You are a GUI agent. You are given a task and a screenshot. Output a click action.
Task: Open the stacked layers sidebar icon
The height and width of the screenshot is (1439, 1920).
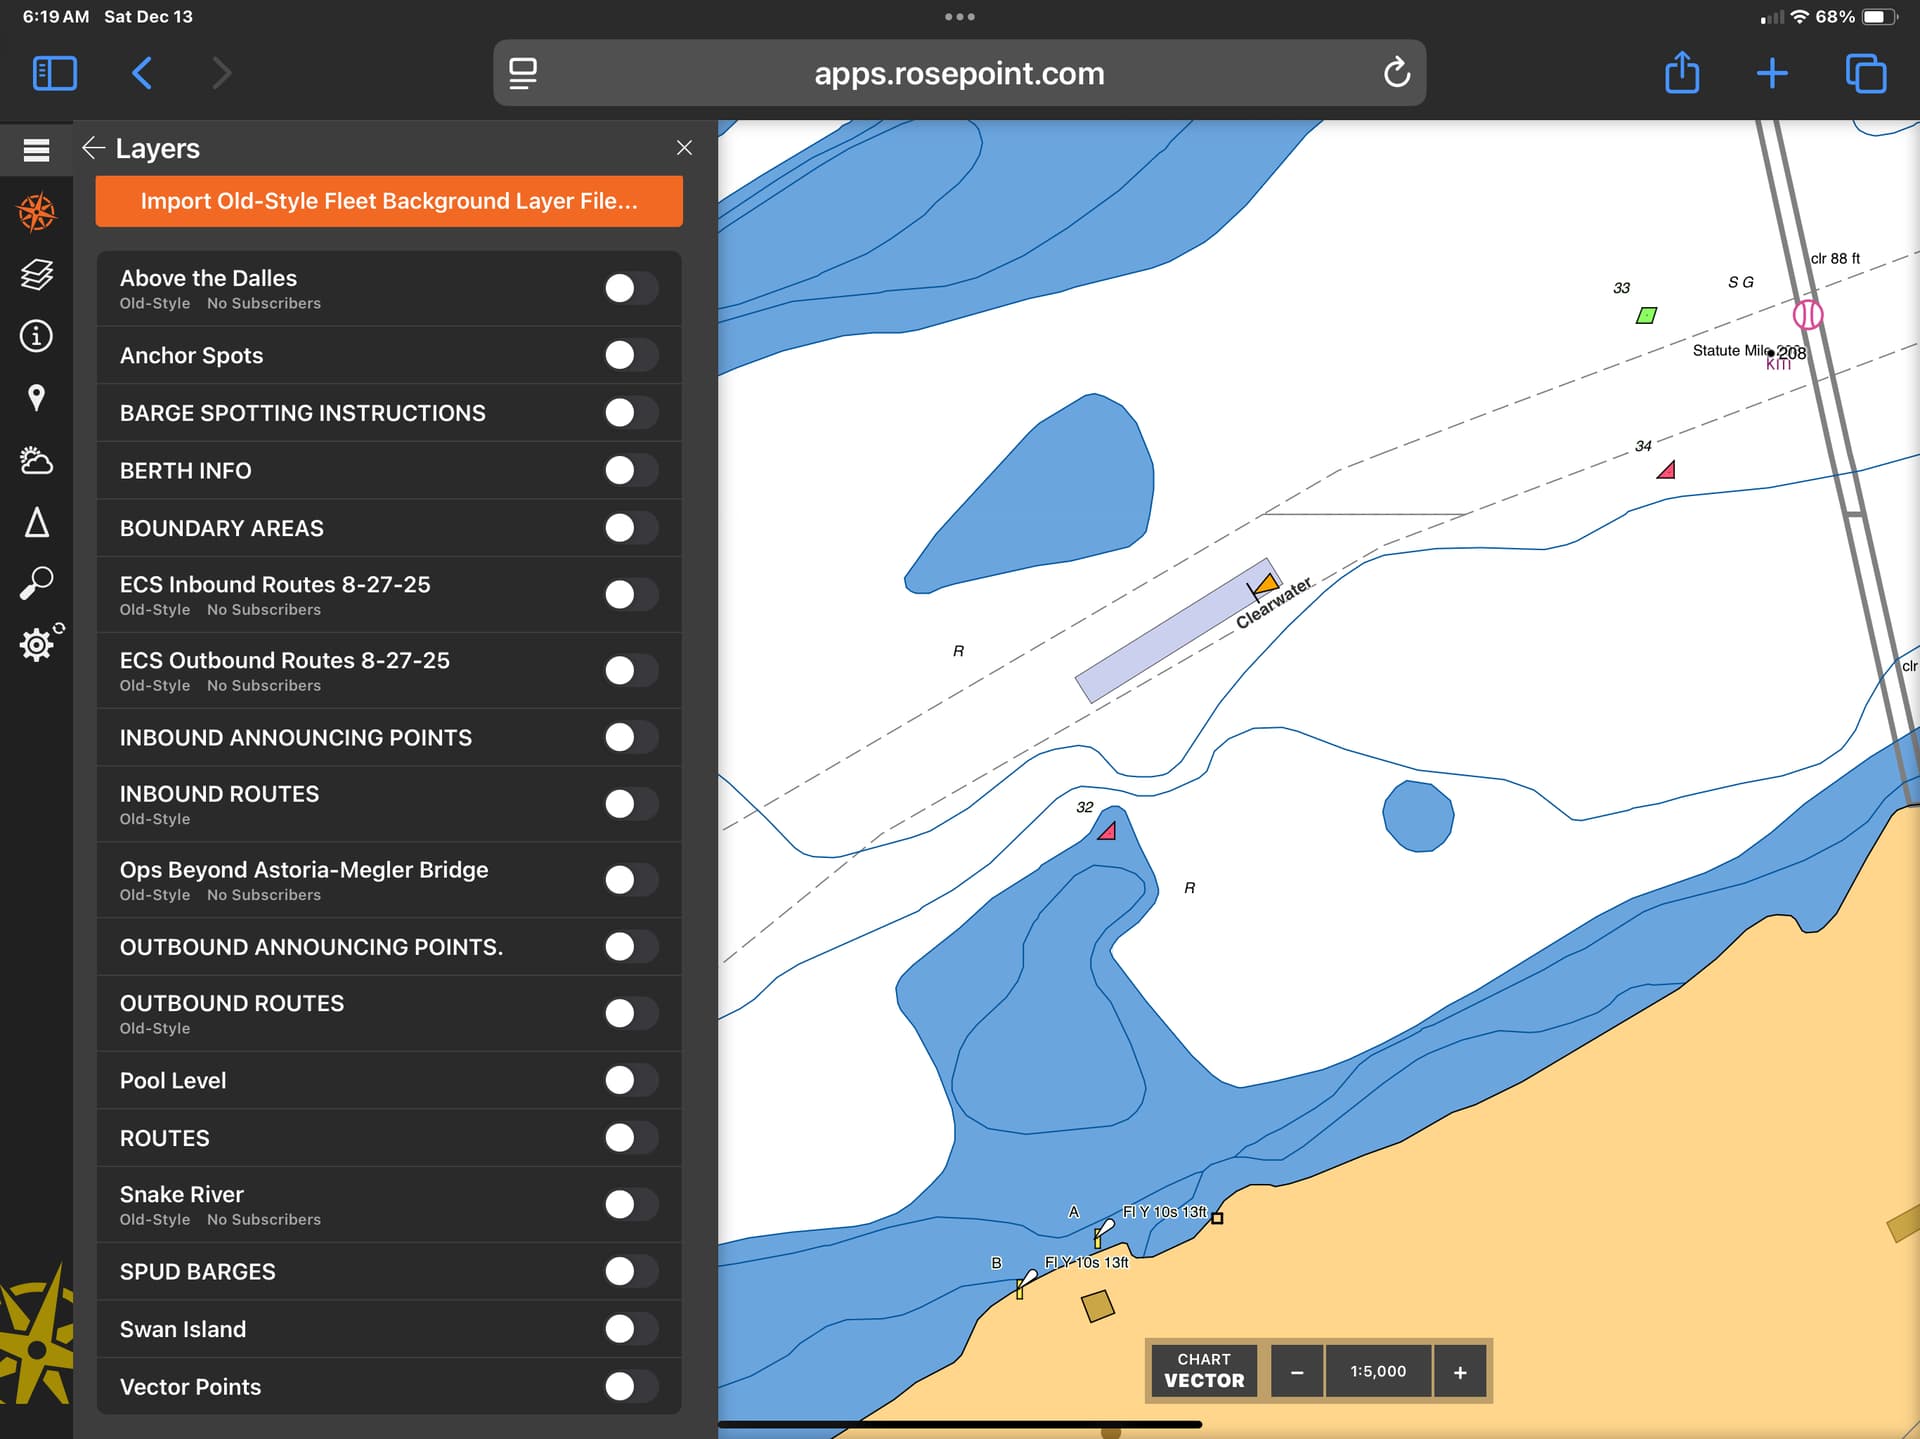click(36, 274)
